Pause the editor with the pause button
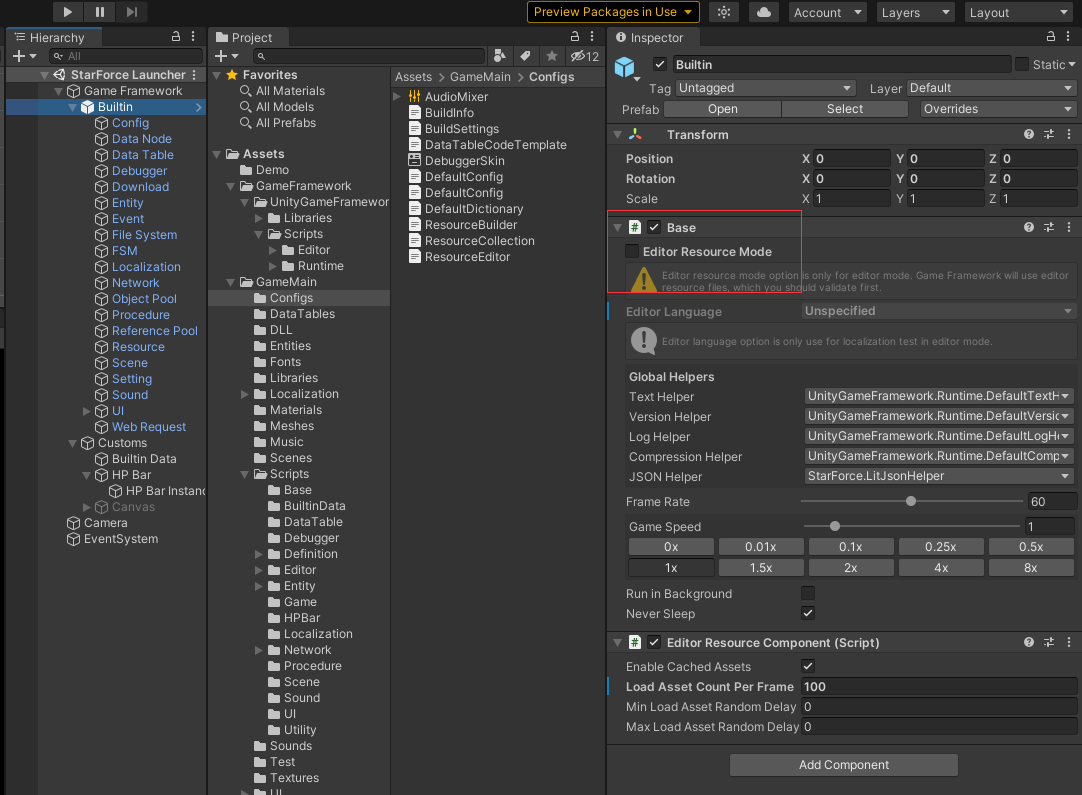 99,12
